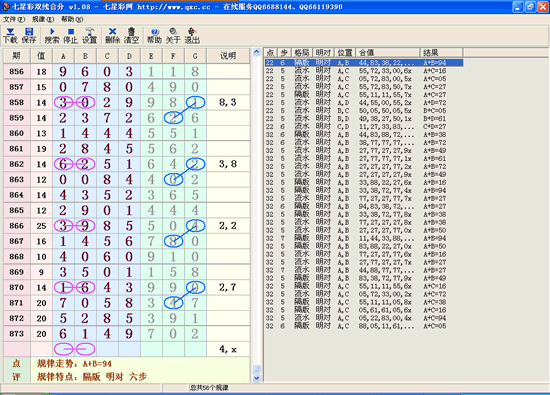This screenshot has height=395, width=550.
Task: Click the prediction cell showing 4, x
Action: [228, 349]
